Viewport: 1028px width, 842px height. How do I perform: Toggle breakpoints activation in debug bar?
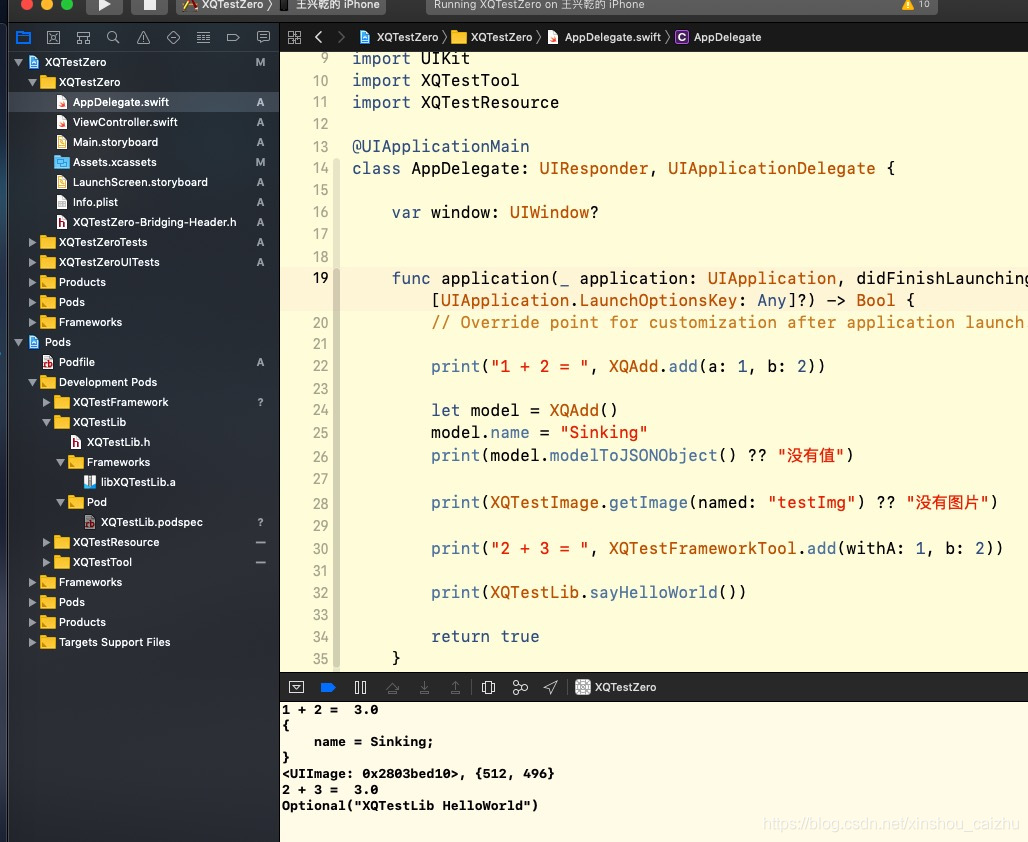328,687
